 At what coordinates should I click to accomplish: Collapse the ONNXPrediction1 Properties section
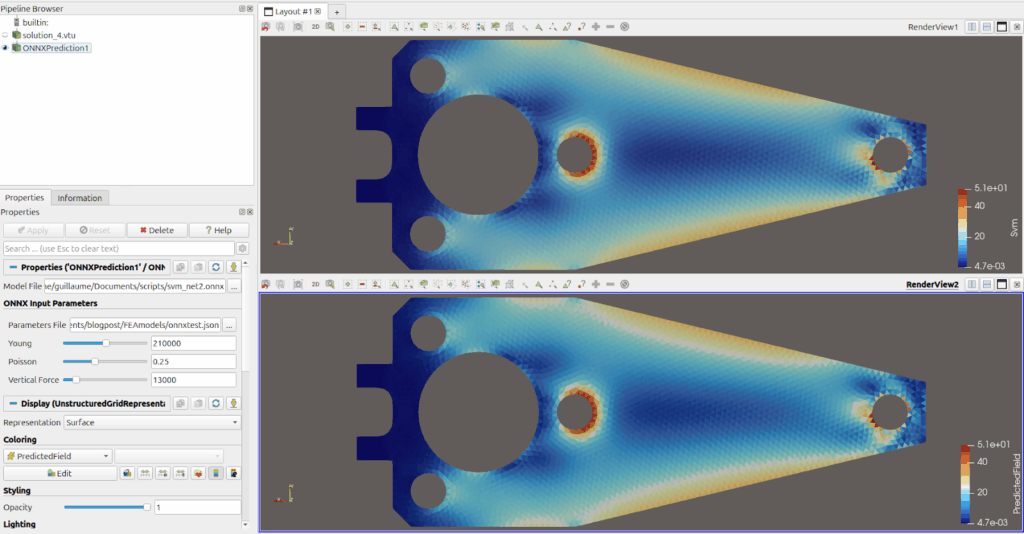tap(11, 267)
